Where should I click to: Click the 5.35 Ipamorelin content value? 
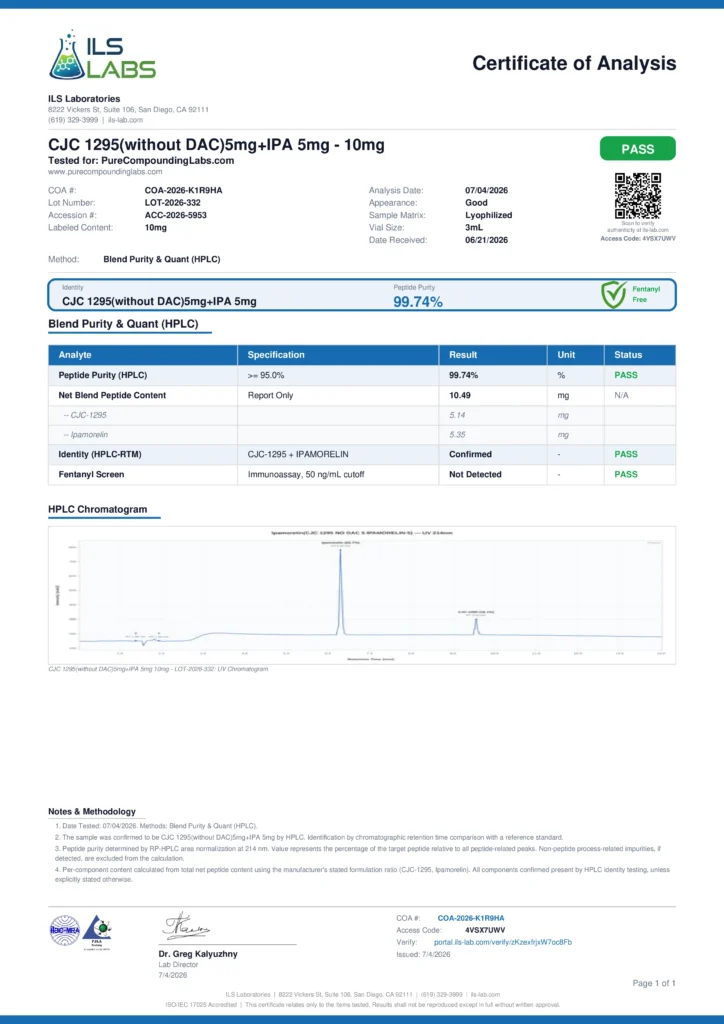[457, 434]
